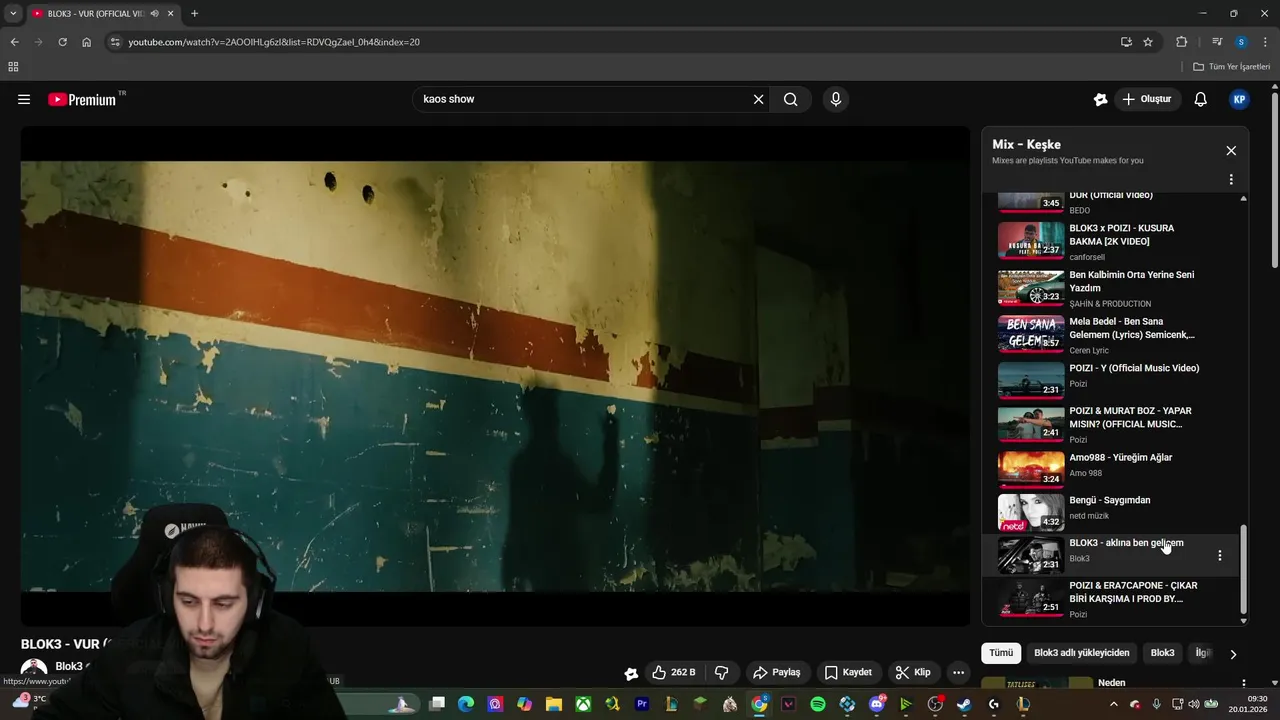
Task: Show hidden system tray icons
Action: (1114, 704)
